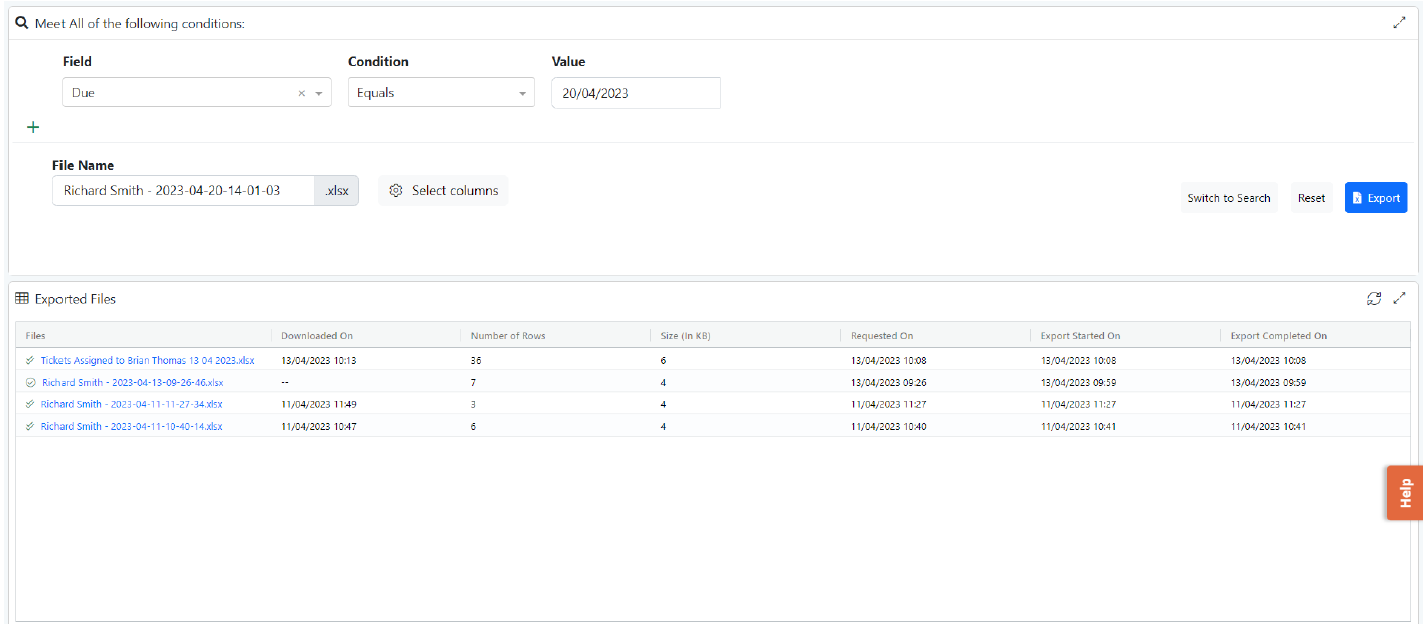Click the circled check beside the 2023-04-13 file

[30, 383]
